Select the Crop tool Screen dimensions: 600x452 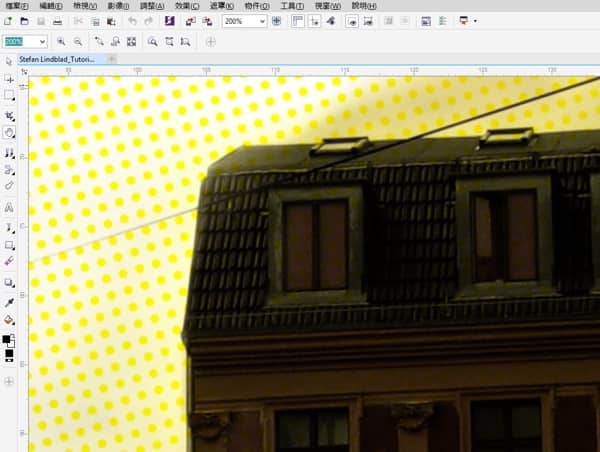(9, 116)
